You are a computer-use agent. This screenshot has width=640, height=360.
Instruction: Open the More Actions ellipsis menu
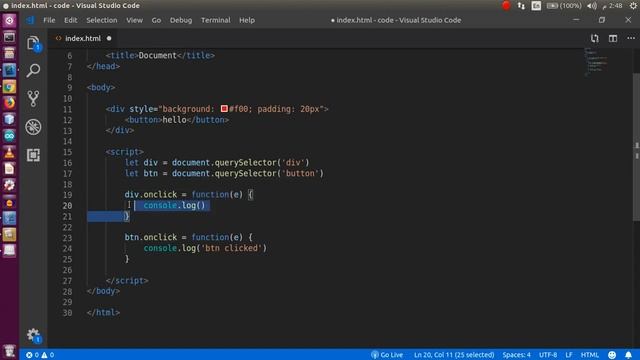click(631, 38)
